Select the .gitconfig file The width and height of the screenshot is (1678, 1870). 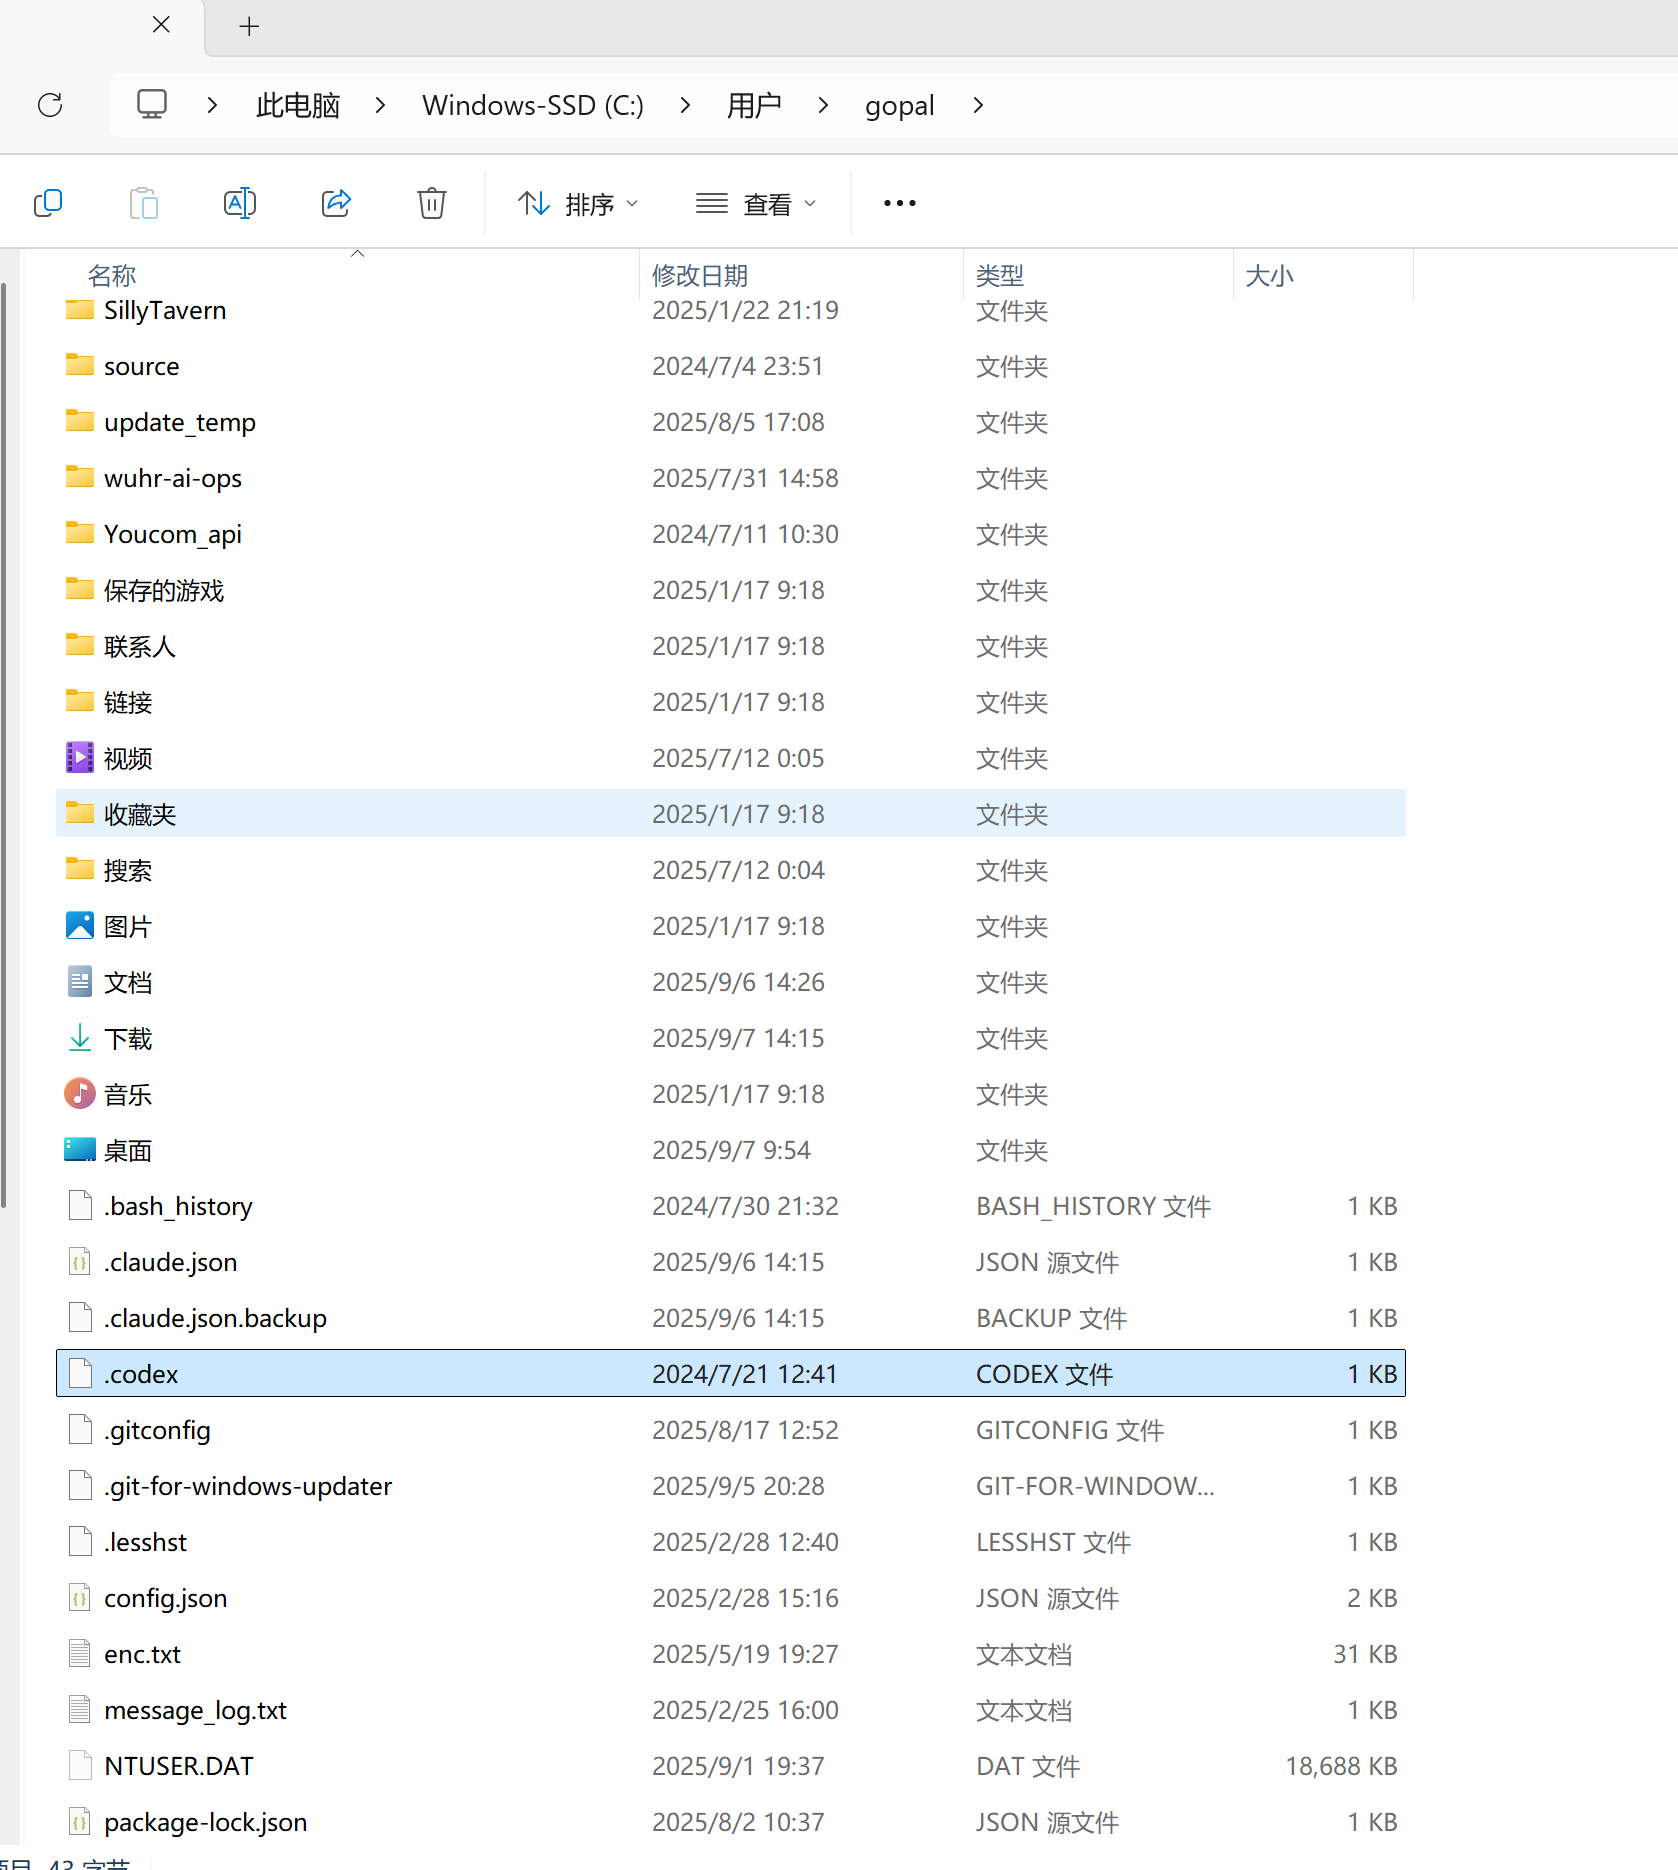tap(731, 1430)
